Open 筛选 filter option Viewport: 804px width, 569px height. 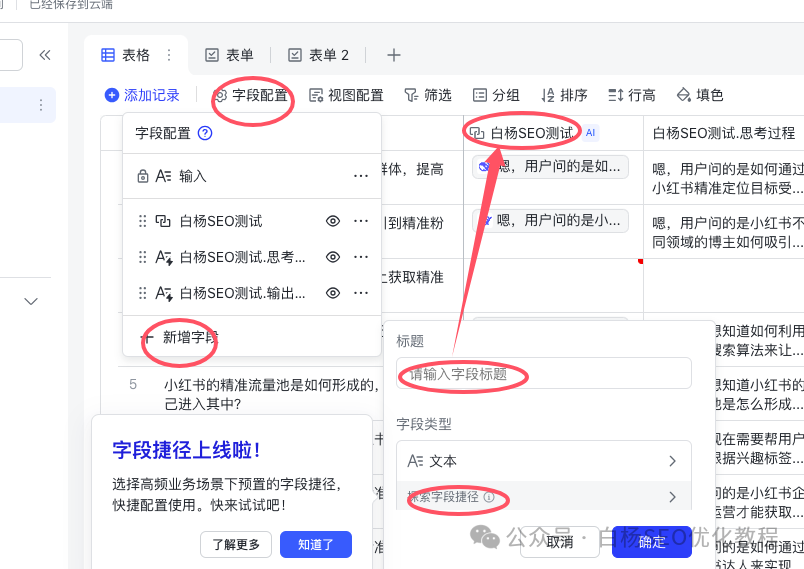pos(428,95)
